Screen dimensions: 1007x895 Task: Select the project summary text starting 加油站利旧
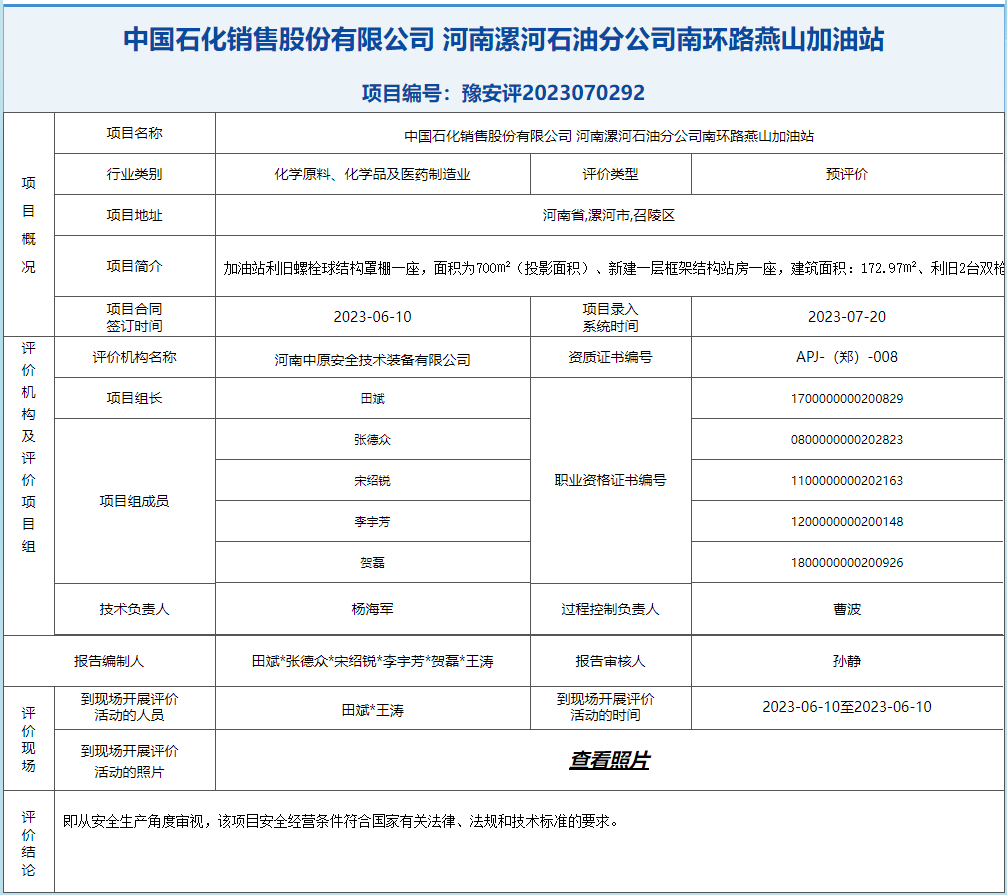(613, 268)
